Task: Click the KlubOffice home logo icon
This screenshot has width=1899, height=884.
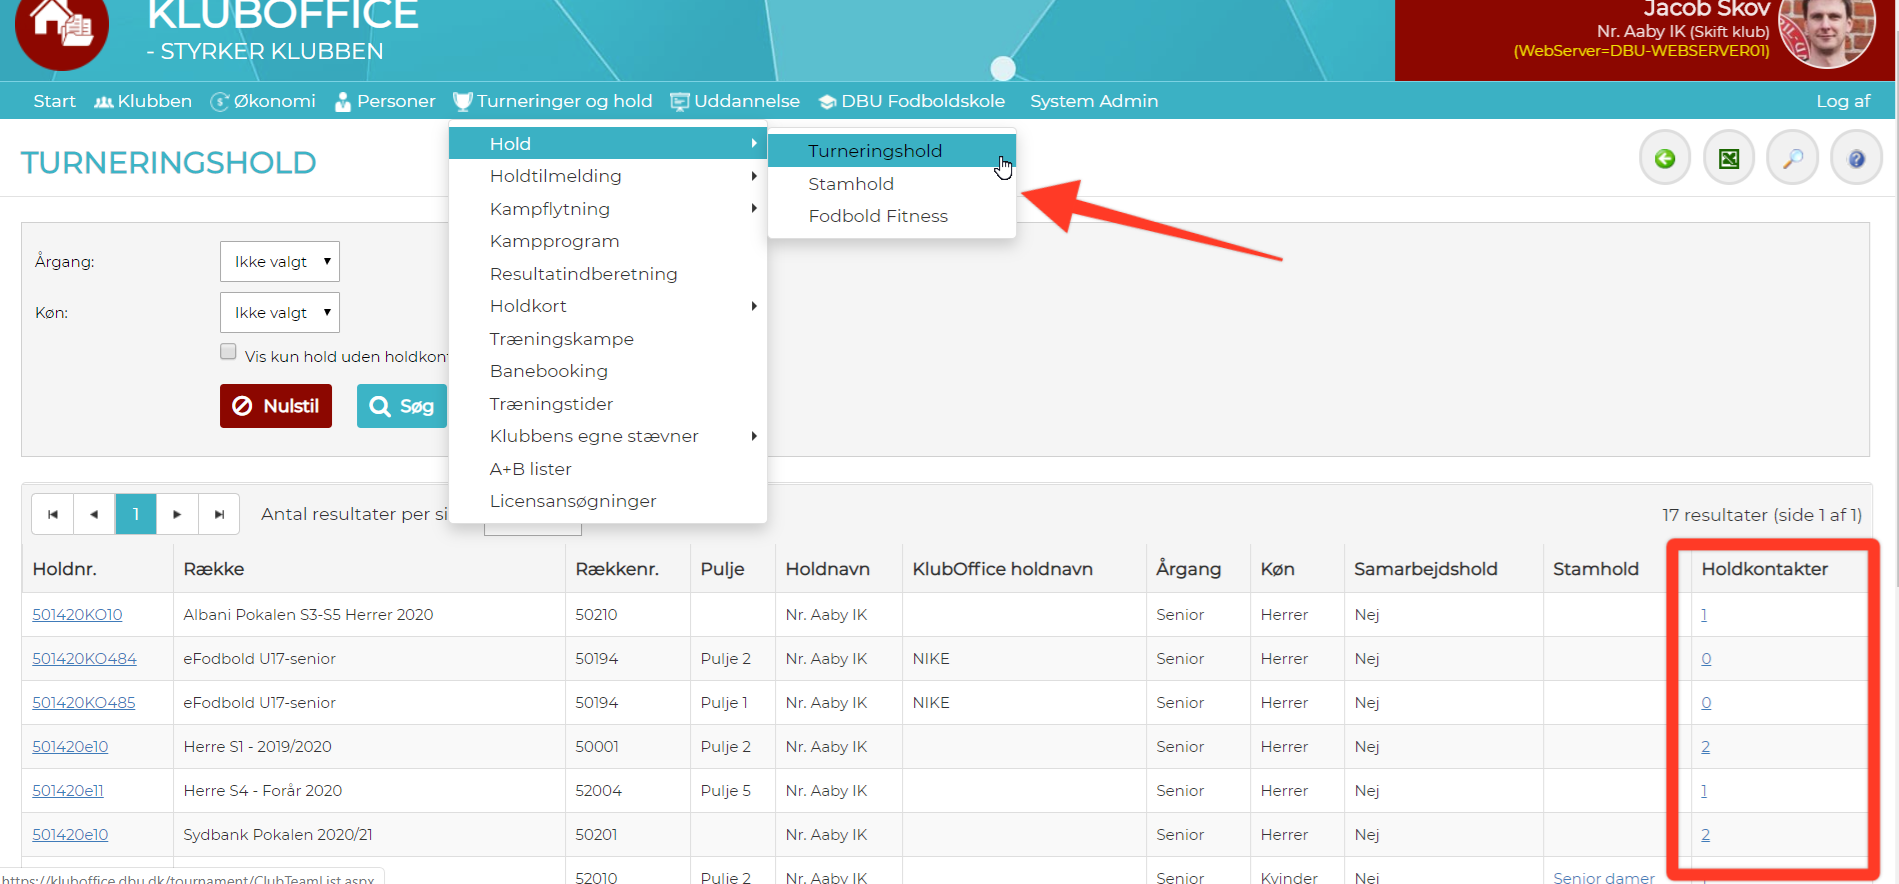Action: click(62, 29)
